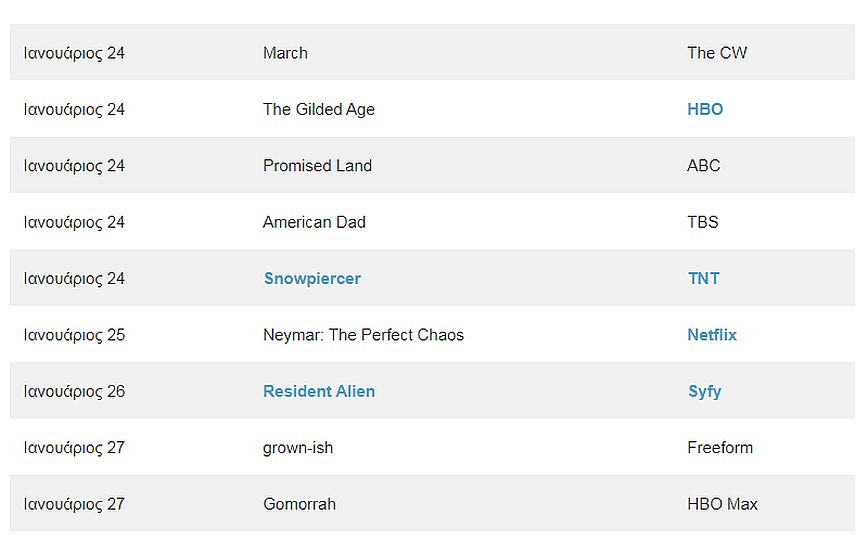Click the Snowpiercer show link
Image resolution: width=868 pixels, height=554 pixels.
[312, 279]
